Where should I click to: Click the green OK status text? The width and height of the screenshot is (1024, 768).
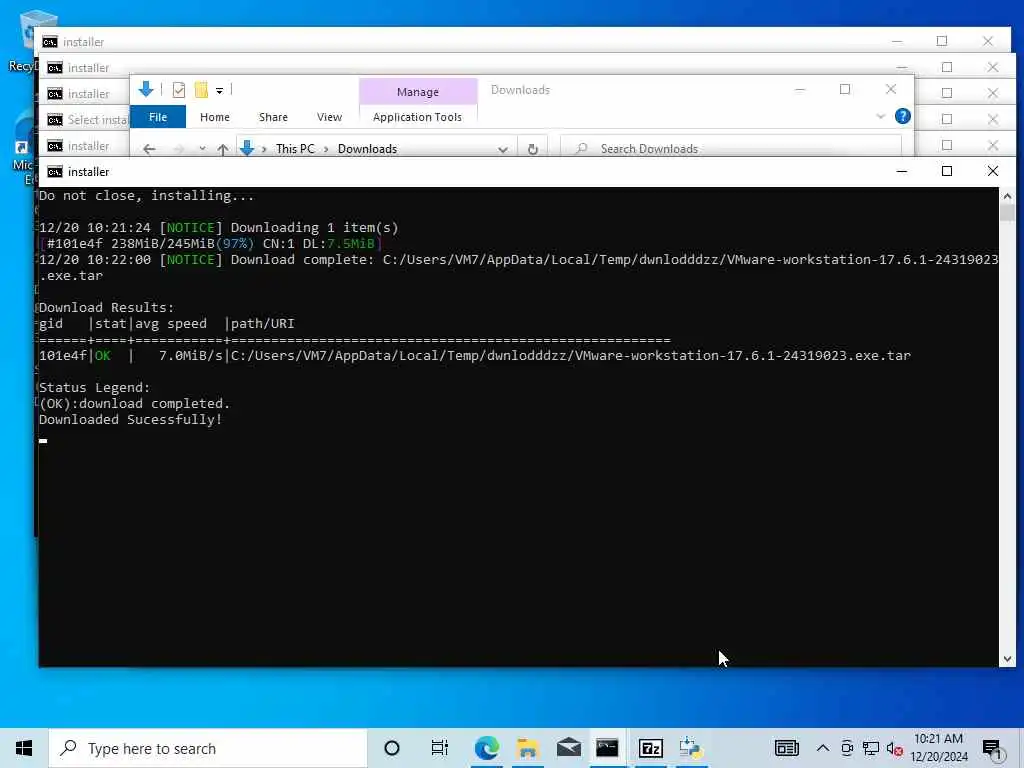pos(103,356)
